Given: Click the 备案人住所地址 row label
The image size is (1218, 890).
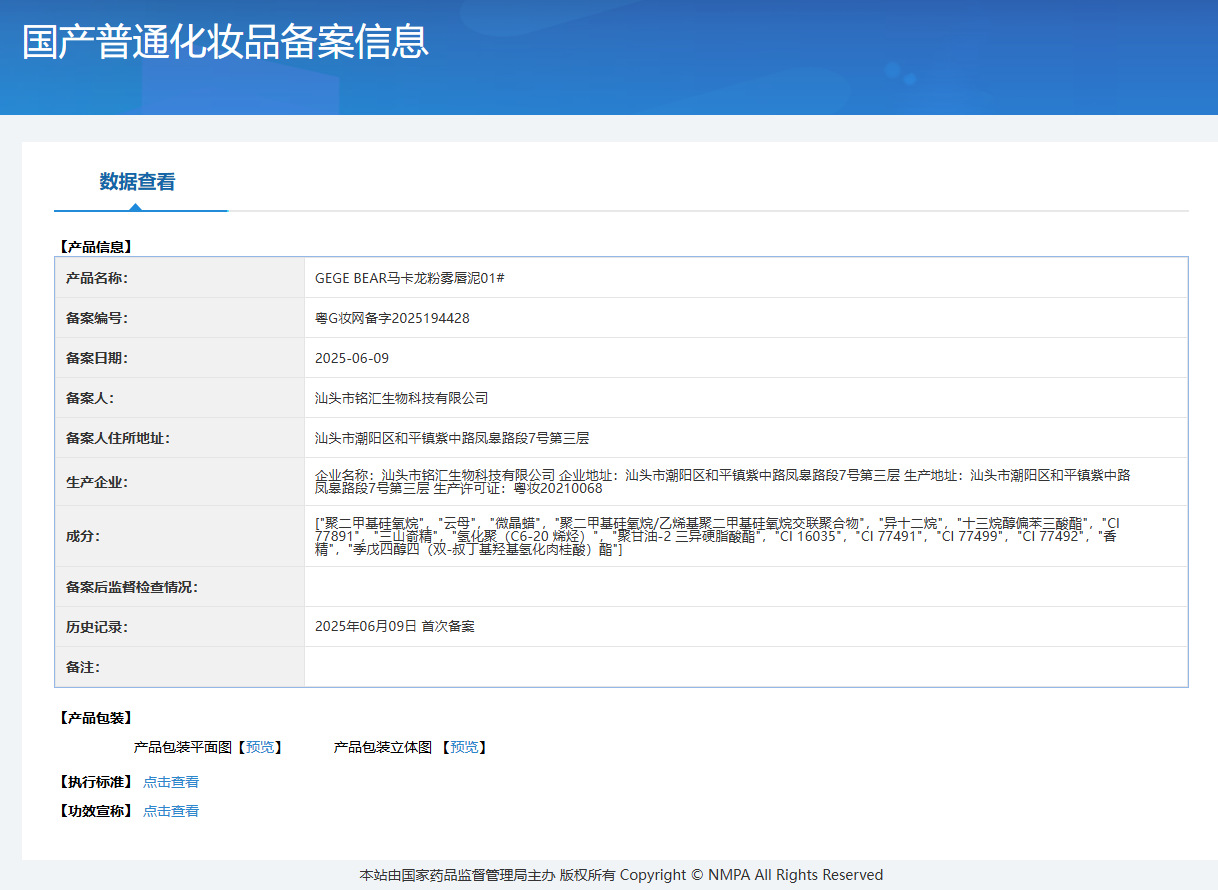Looking at the screenshot, I should [118, 438].
